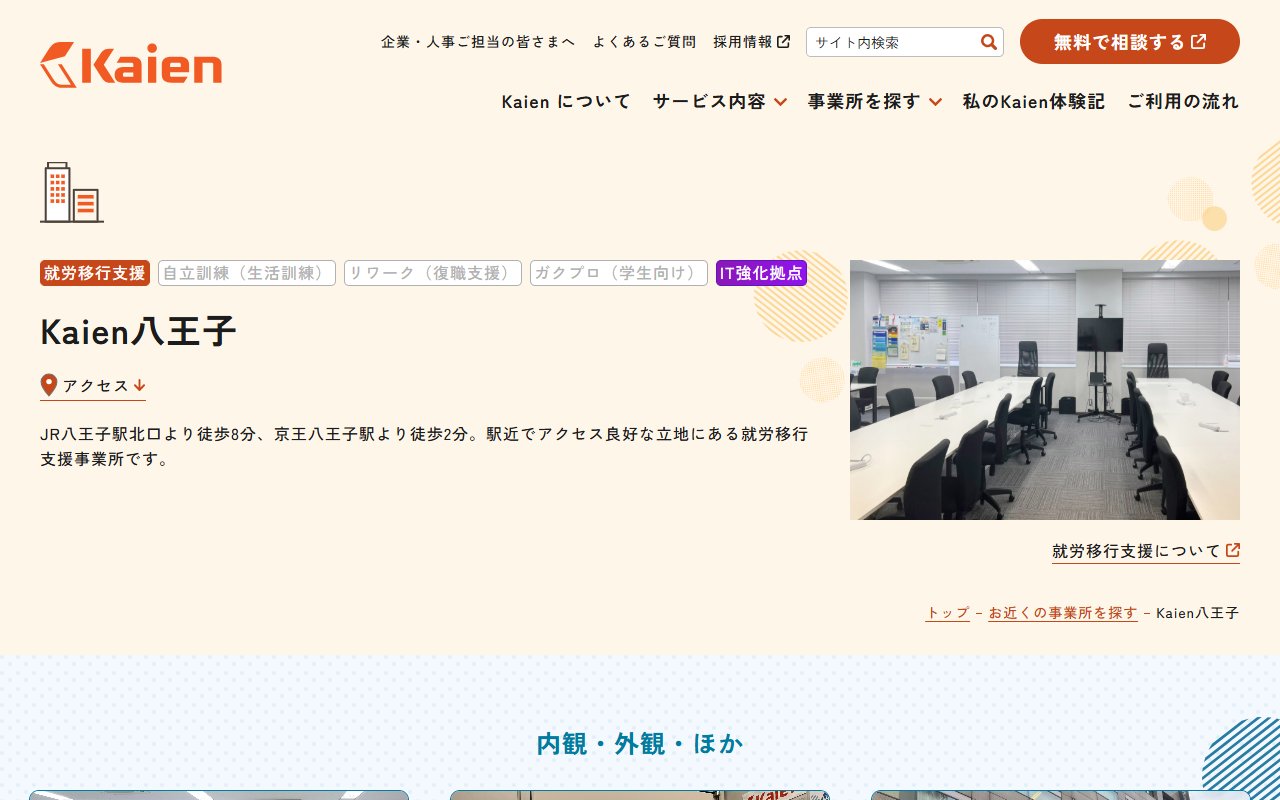Click the search magnifier icon

(989, 42)
